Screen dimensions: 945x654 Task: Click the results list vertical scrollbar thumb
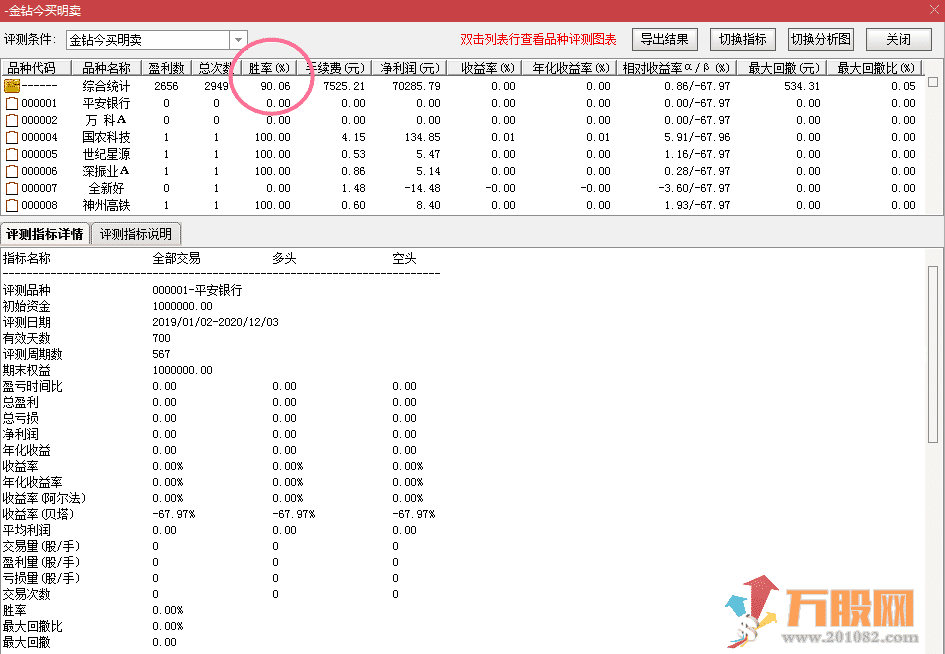(933, 81)
